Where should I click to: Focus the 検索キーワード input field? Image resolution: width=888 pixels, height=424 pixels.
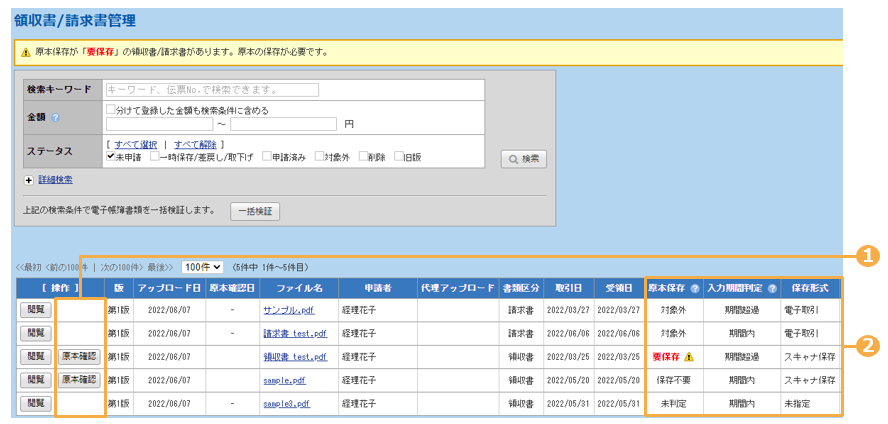click(212, 90)
